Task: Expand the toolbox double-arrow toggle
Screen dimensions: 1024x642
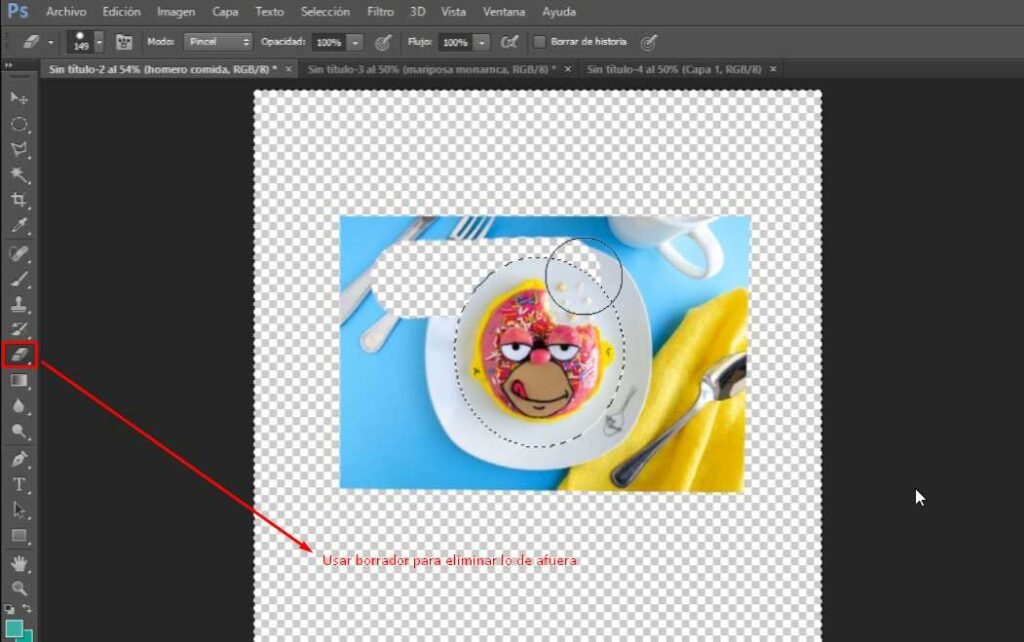Action: (8, 65)
